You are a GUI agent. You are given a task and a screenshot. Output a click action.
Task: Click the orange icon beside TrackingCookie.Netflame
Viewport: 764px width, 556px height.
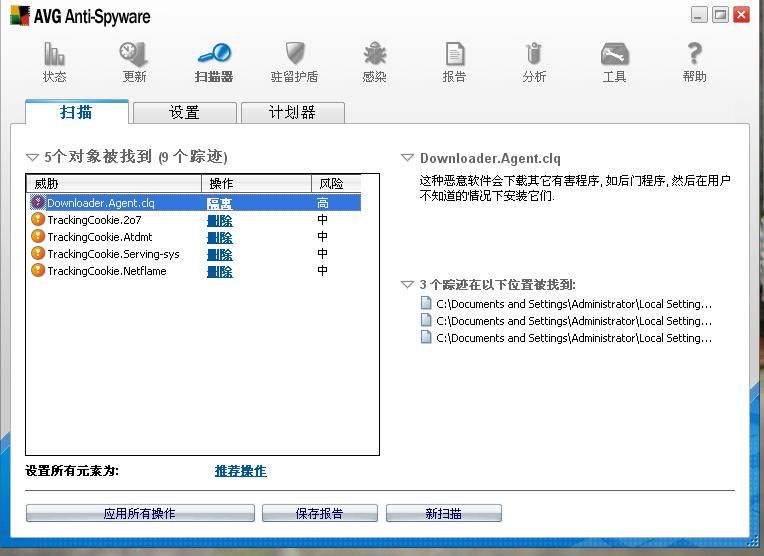pos(38,270)
